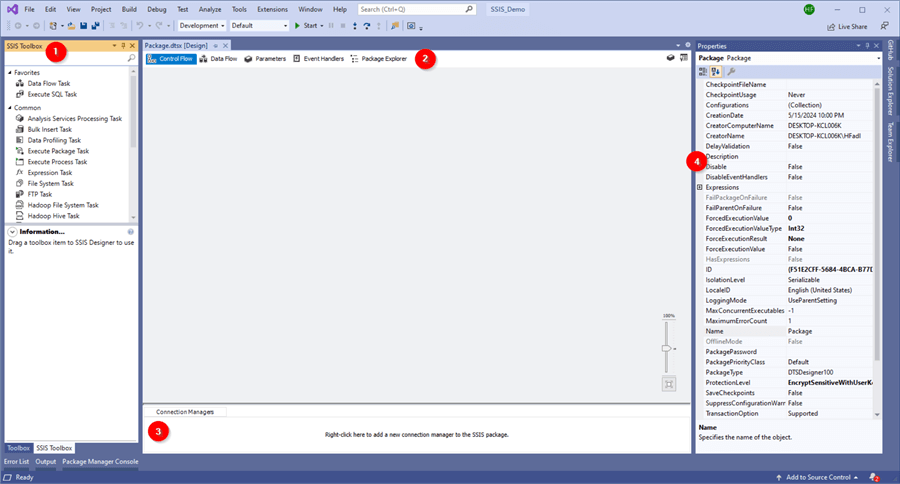Toggle Alphabetical sort in Properties
Viewport: 900px width, 484px height.
point(715,72)
